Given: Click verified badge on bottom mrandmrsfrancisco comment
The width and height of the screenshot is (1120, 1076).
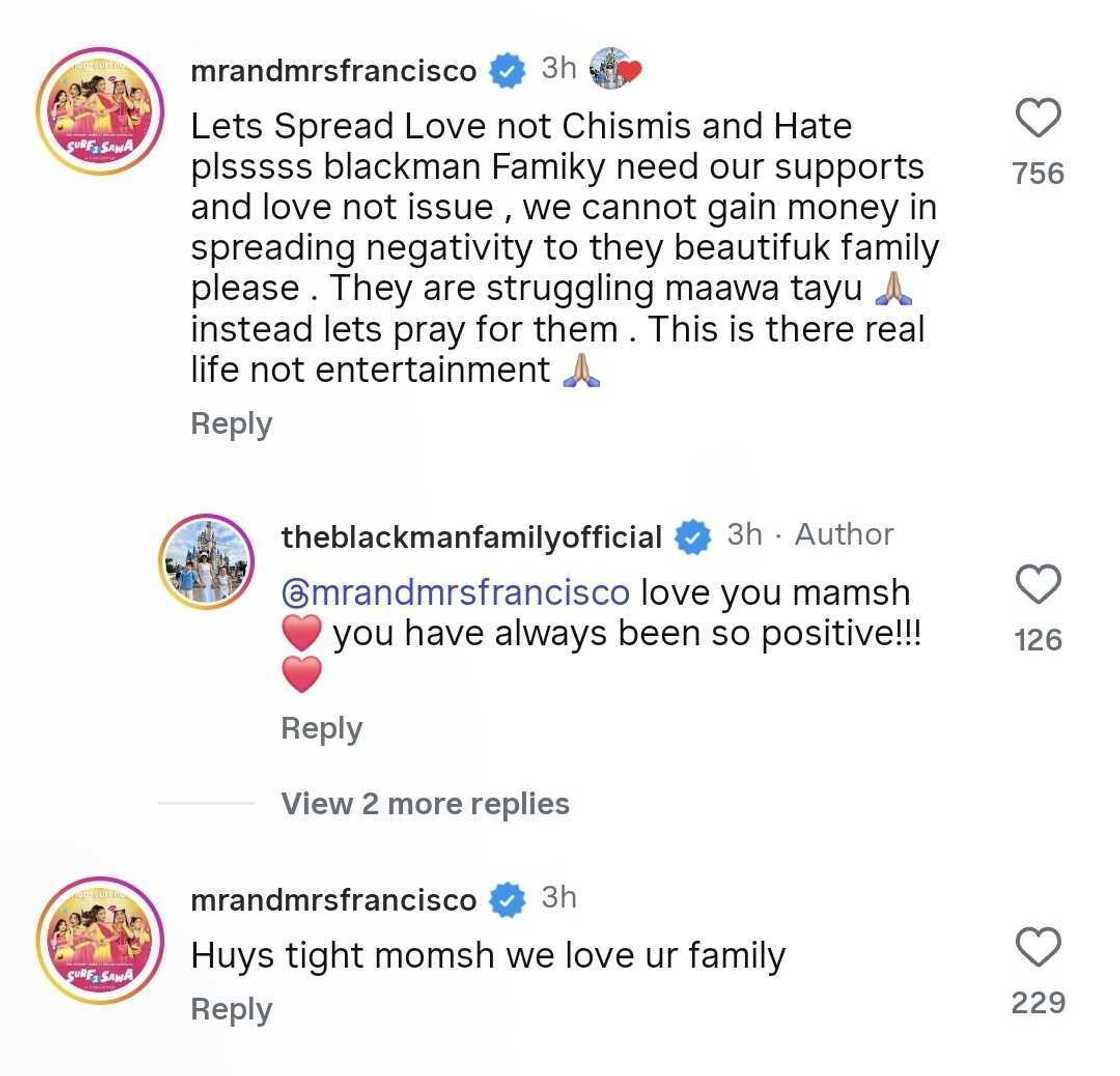Looking at the screenshot, I should [x=508, y=900].
